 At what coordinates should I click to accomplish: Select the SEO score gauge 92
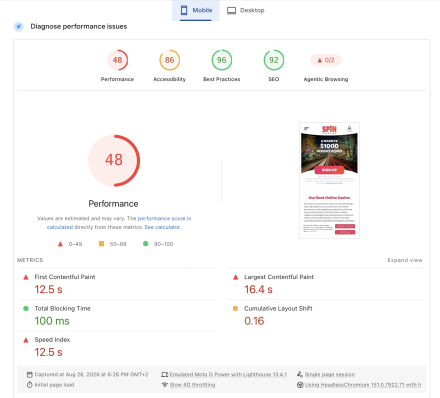(274, 60)
